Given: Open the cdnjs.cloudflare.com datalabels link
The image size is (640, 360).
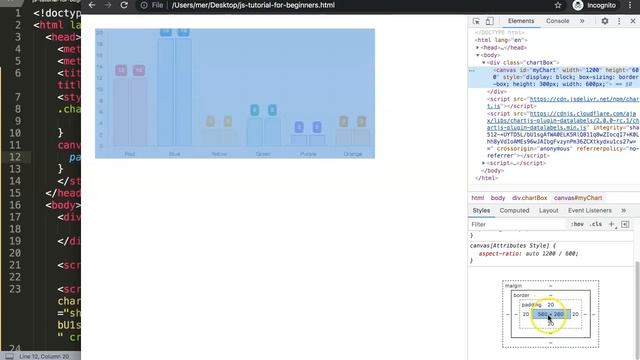Looking at the screenshot, I should pos(563,121).
